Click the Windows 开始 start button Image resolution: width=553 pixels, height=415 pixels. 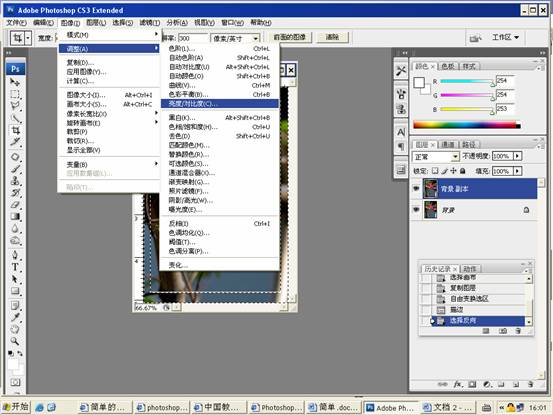click(16, 407)
